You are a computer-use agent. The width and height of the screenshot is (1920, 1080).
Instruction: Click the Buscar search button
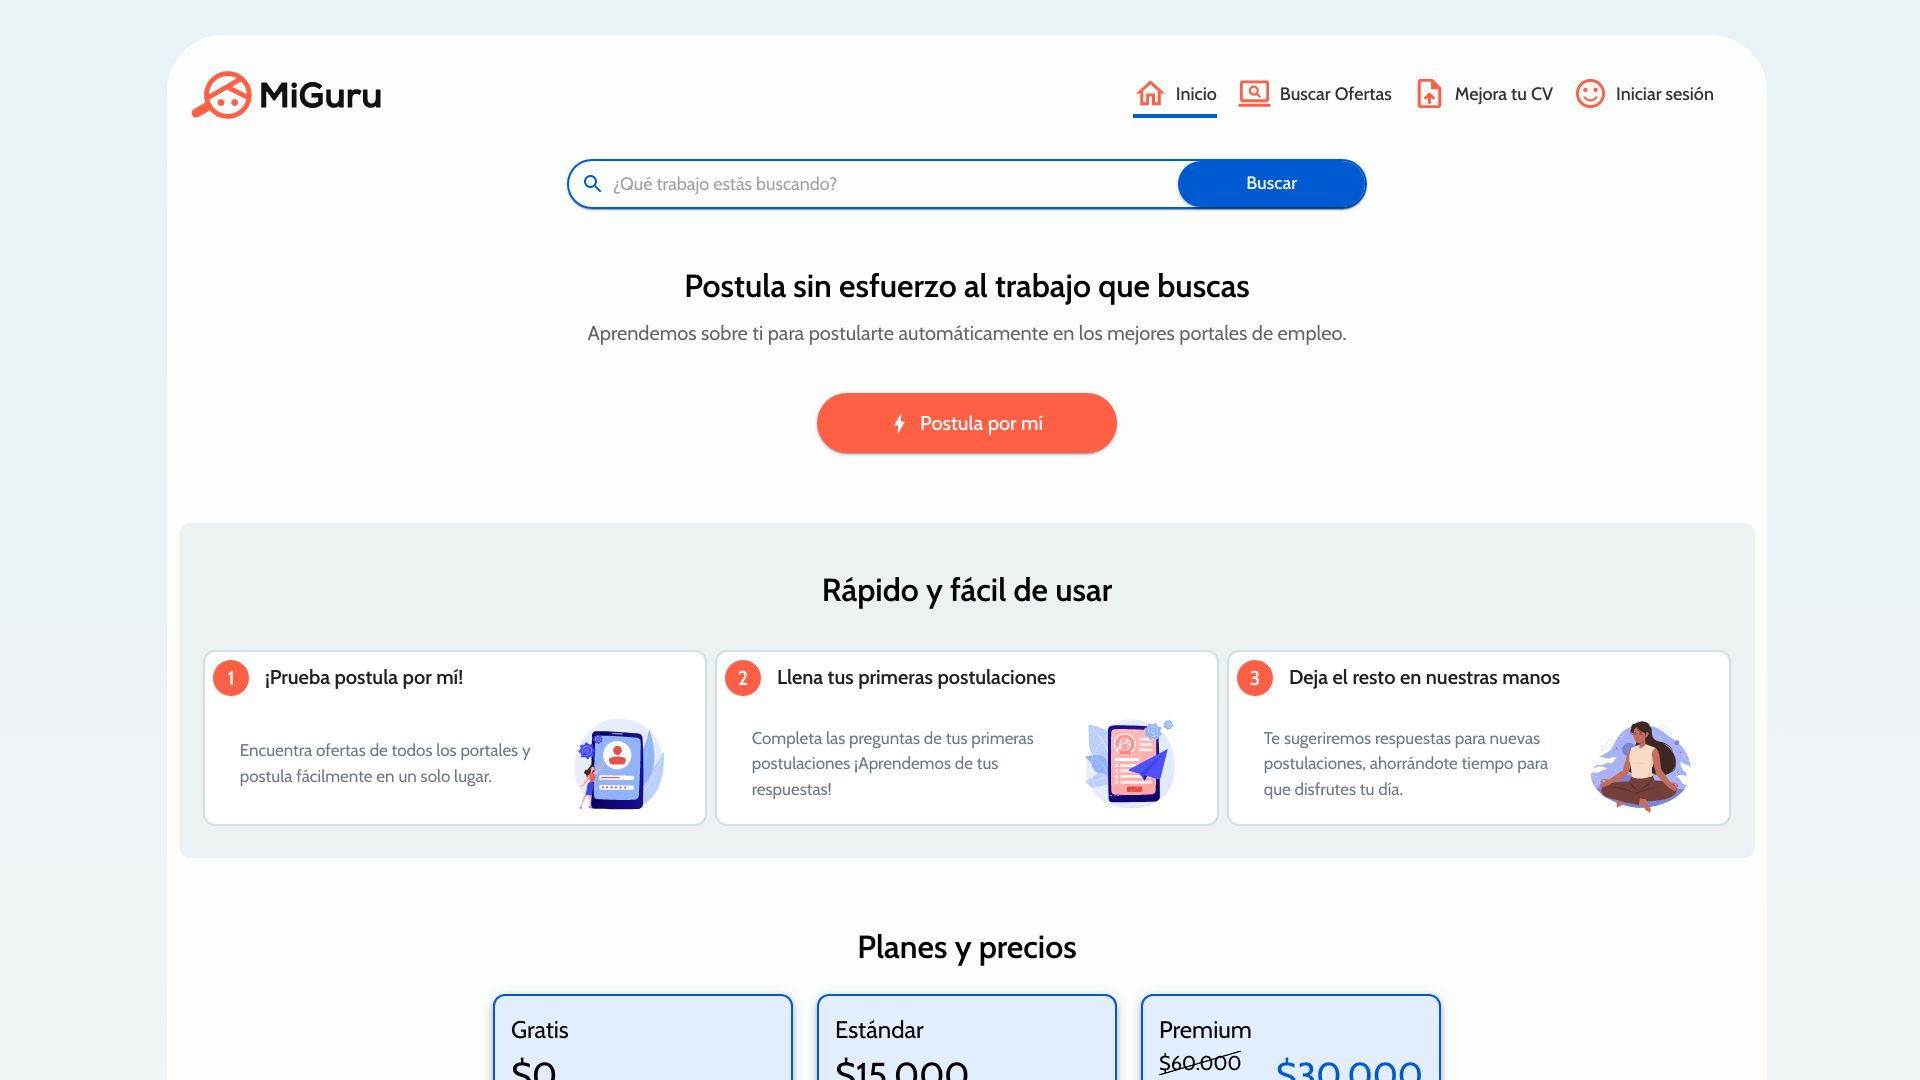click(x=1271, y=183)
